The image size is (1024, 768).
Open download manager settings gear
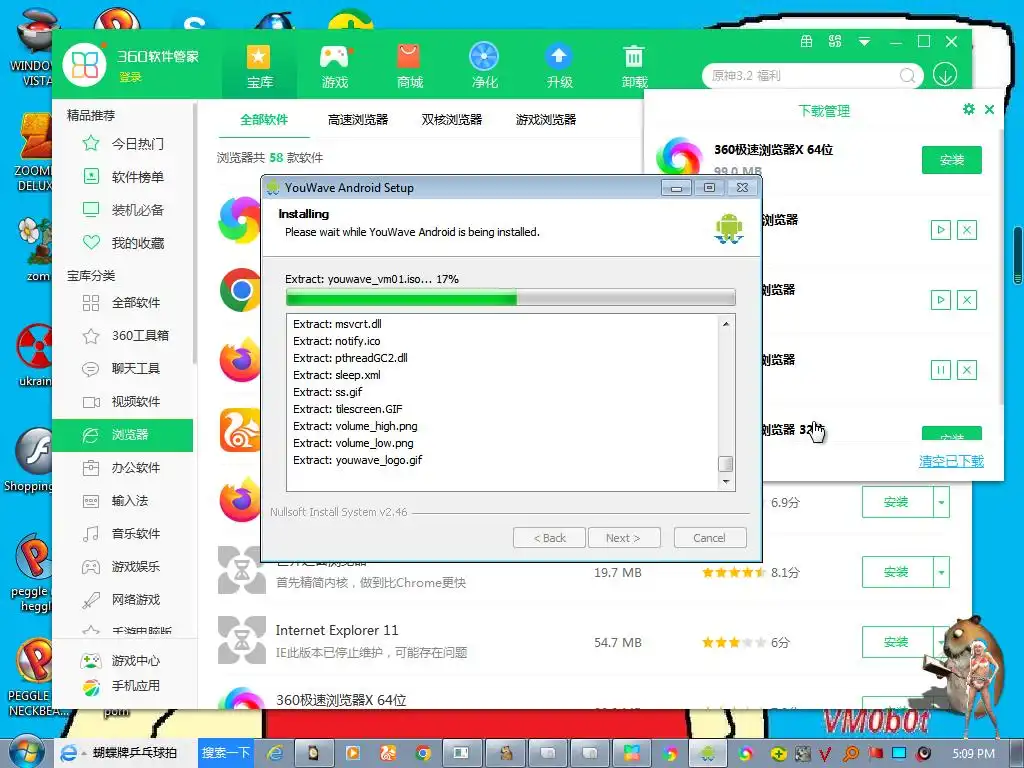pos(968,109)
